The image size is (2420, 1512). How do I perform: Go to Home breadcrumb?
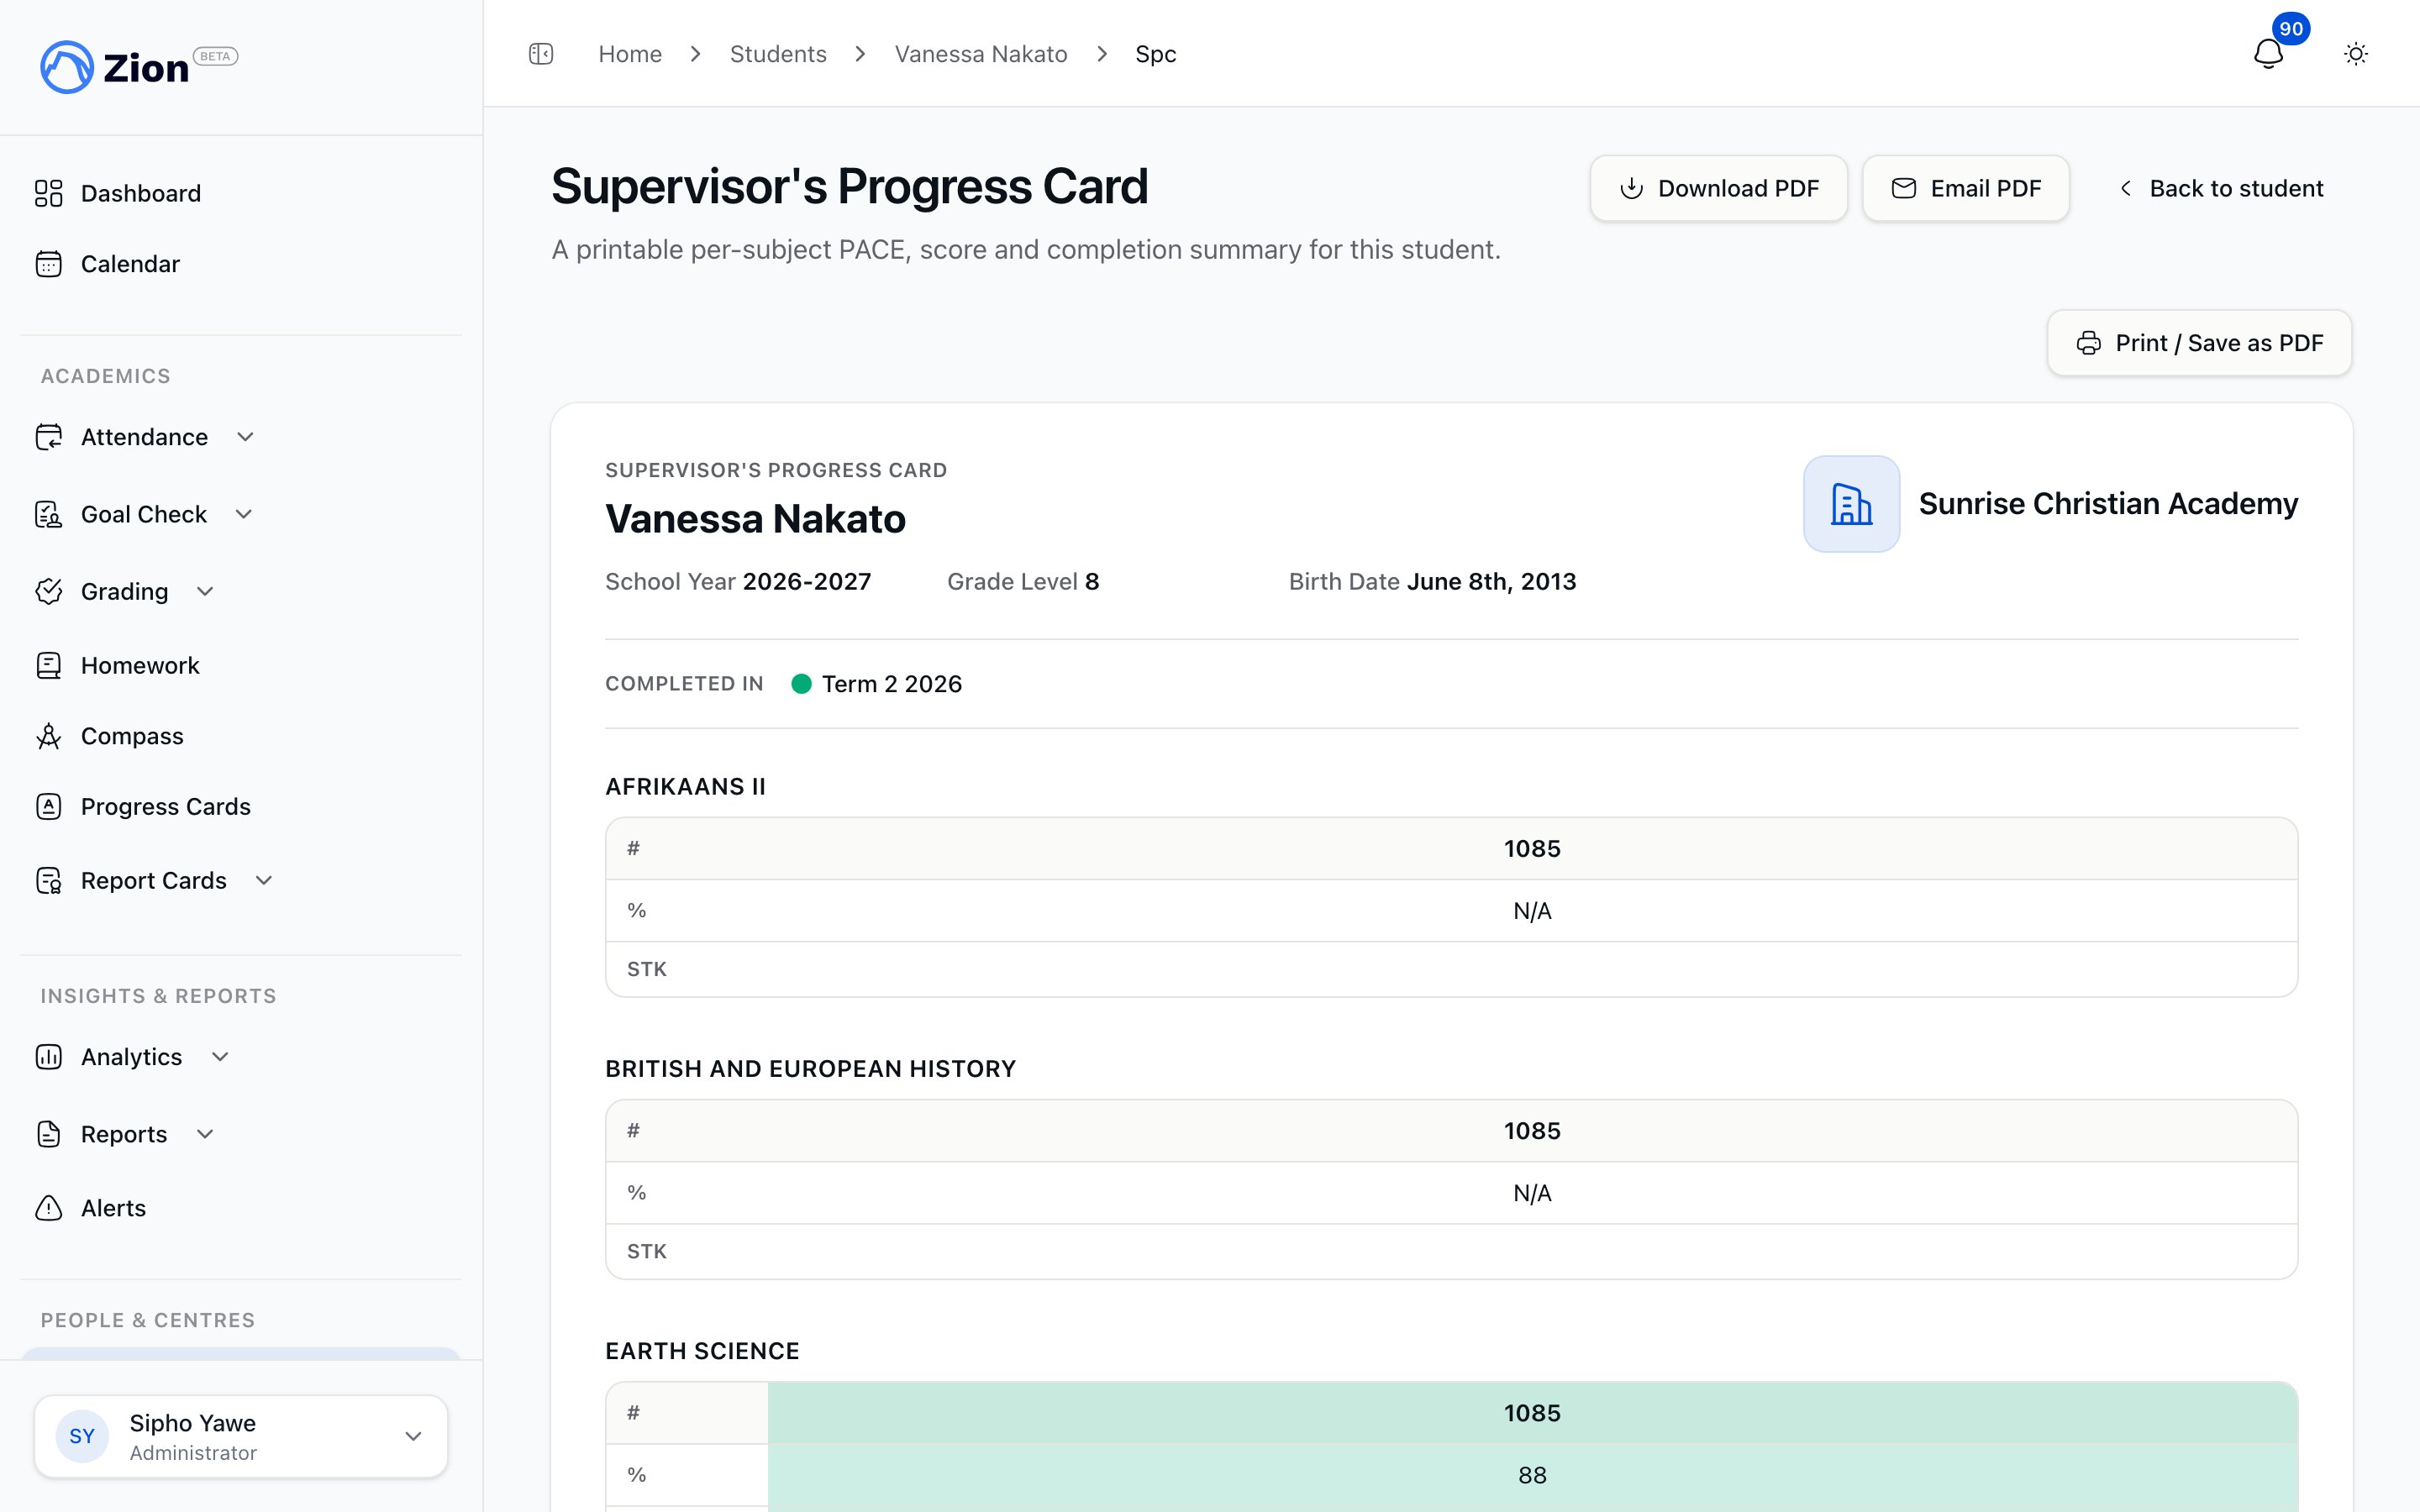click(630, 54)
